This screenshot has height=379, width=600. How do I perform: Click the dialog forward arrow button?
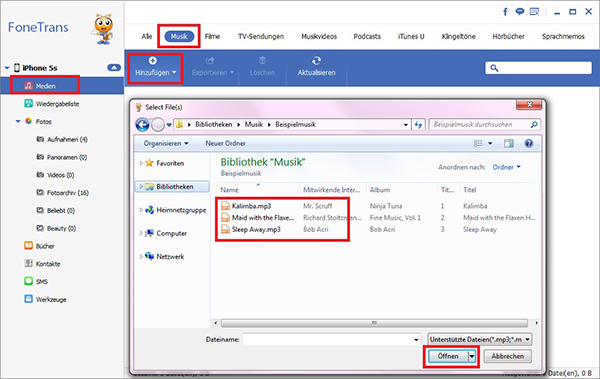pyautogui.click(x=158, y=124)
